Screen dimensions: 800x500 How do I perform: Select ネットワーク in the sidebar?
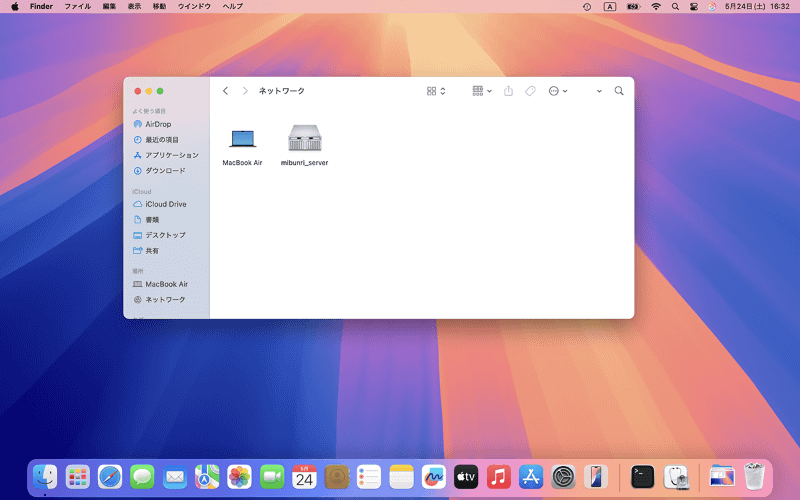[159, 299]
